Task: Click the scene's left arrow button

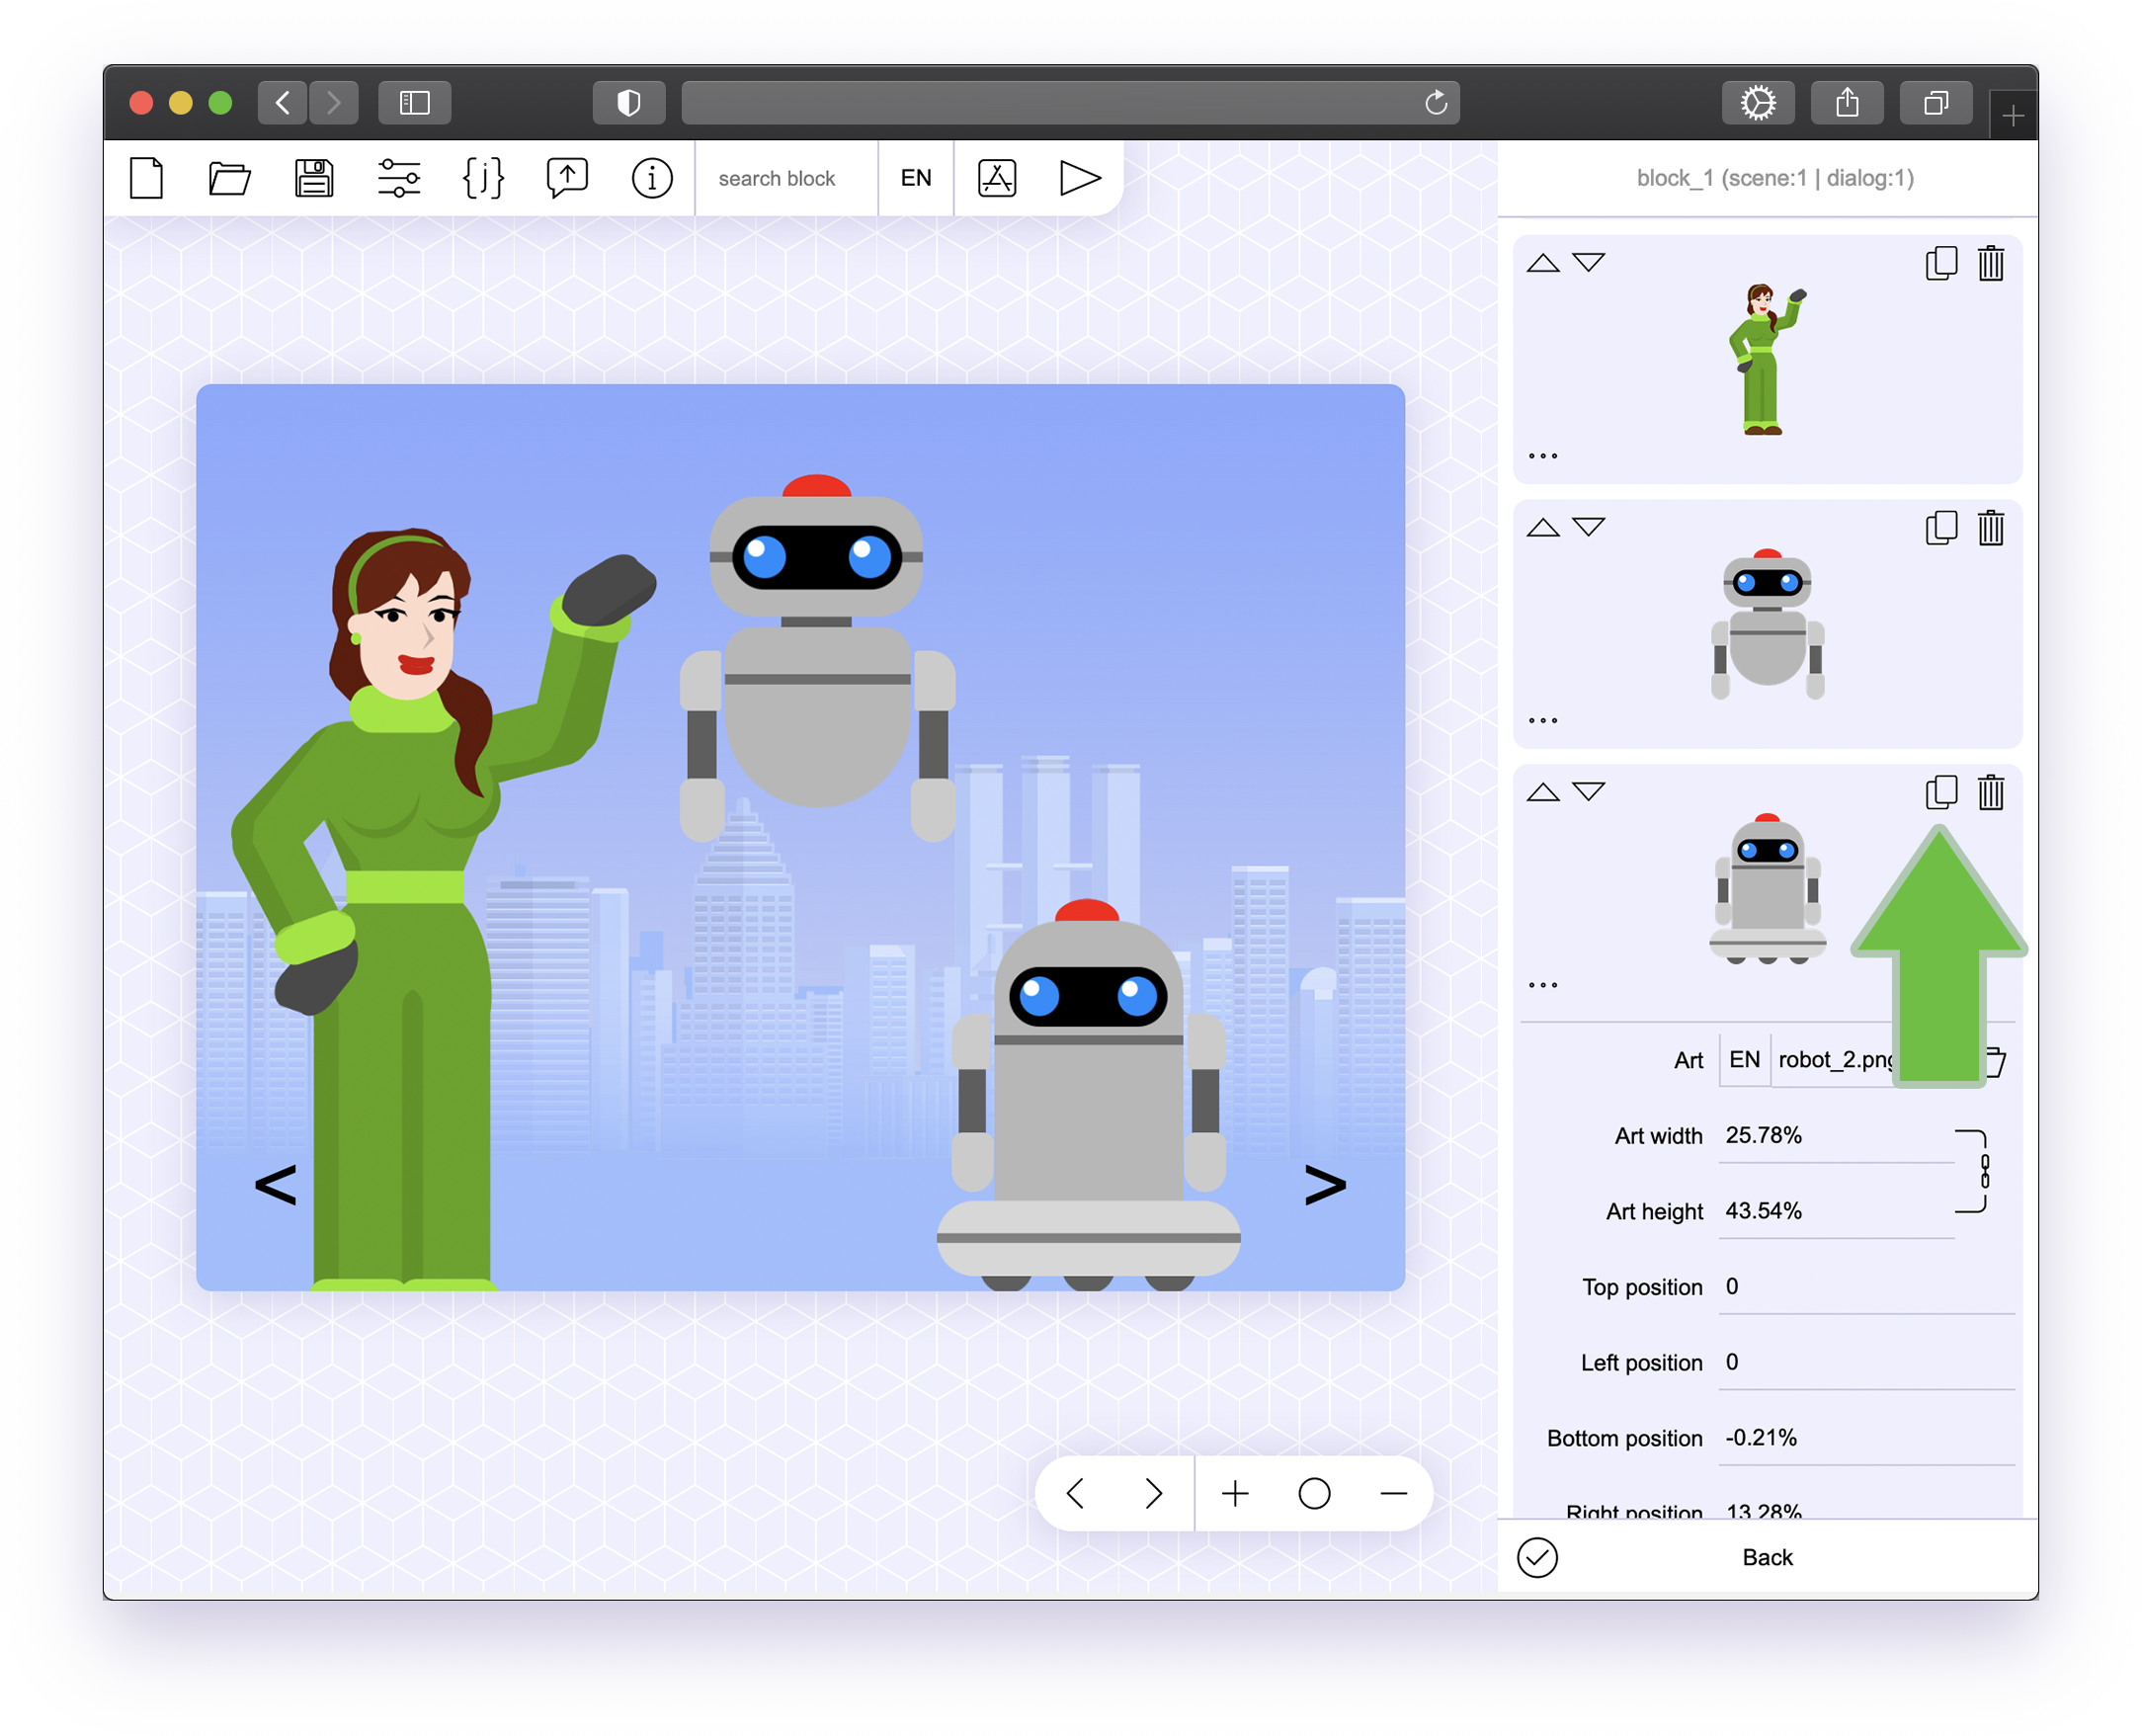Action: click(x=275, y=1186)
